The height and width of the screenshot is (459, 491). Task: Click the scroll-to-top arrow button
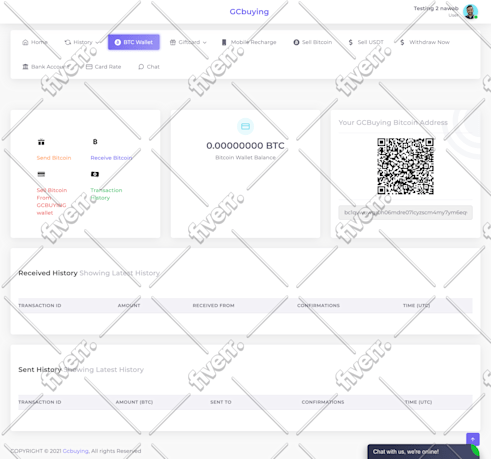pyautogui.click(x=473, y=439)
